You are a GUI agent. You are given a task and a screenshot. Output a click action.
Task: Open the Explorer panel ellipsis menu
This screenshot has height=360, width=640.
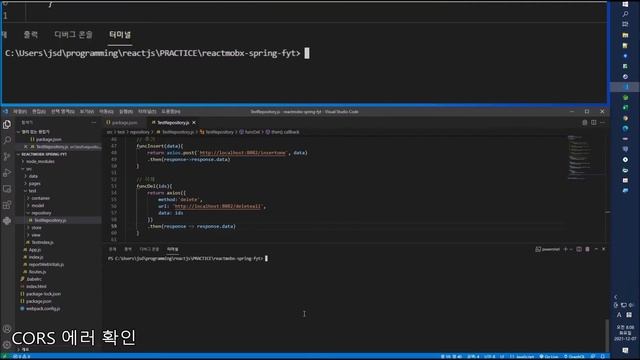[93, 122]
